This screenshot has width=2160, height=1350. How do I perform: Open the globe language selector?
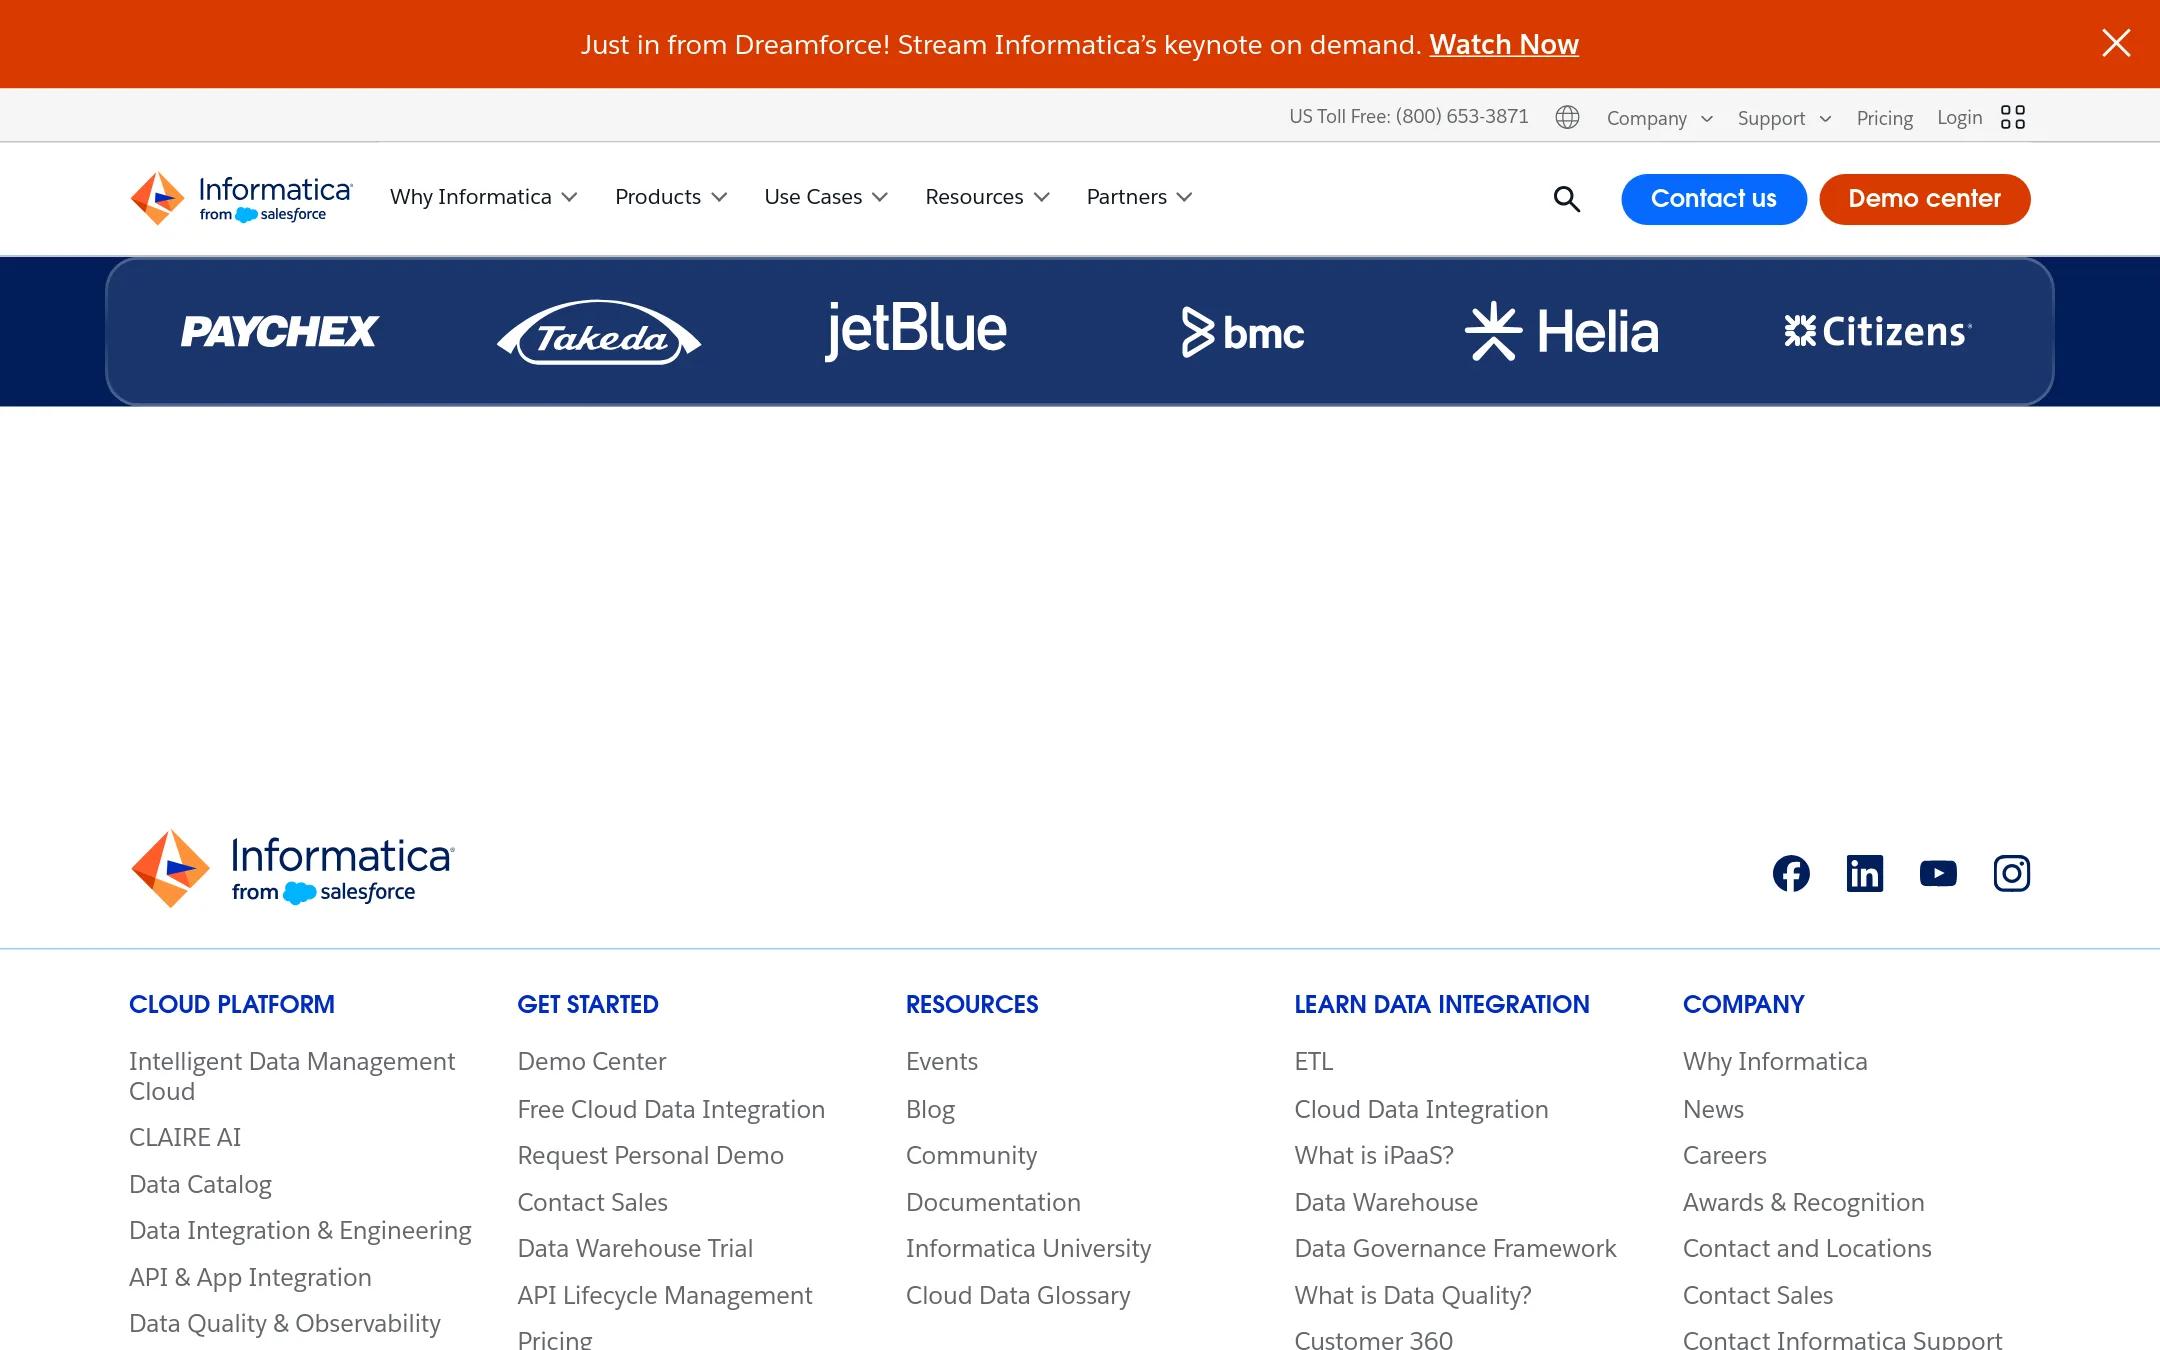[1567, 117]
